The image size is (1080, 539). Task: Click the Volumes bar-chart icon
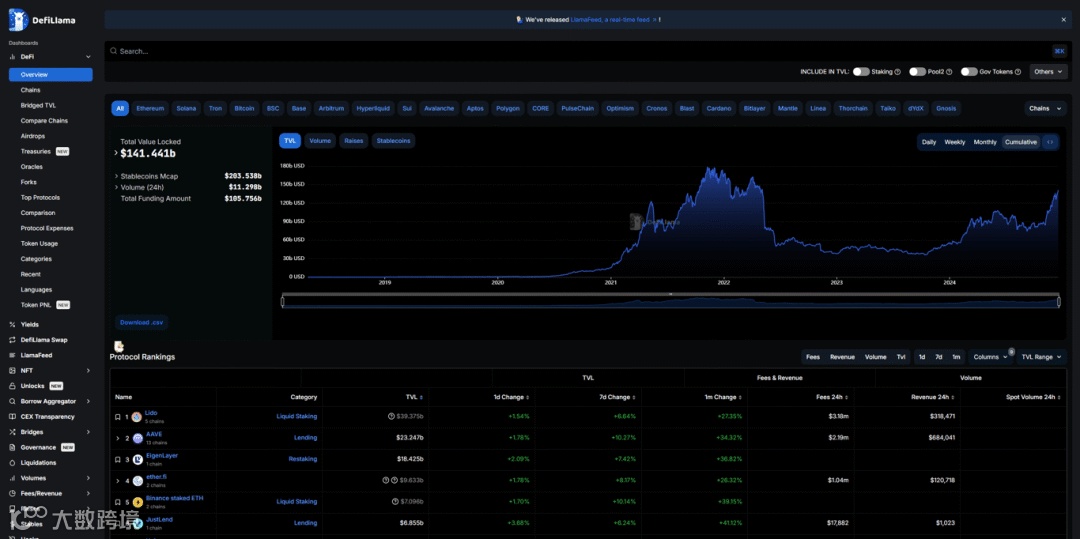12,478
